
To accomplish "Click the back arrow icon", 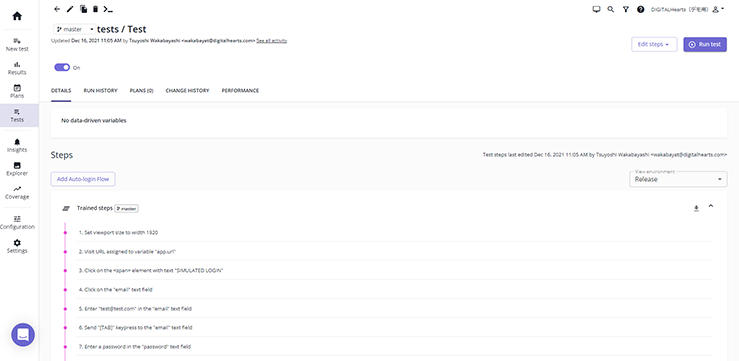I will (57, 9).
